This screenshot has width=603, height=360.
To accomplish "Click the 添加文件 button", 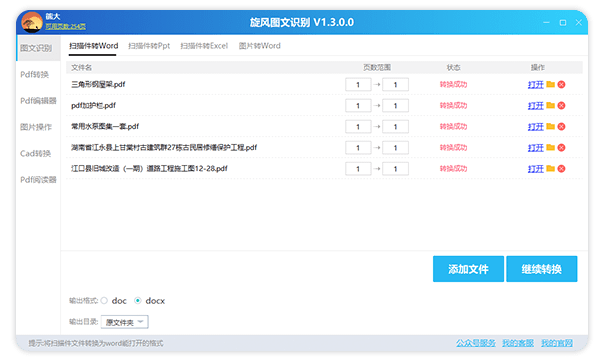I will click(x=468, y=269).
